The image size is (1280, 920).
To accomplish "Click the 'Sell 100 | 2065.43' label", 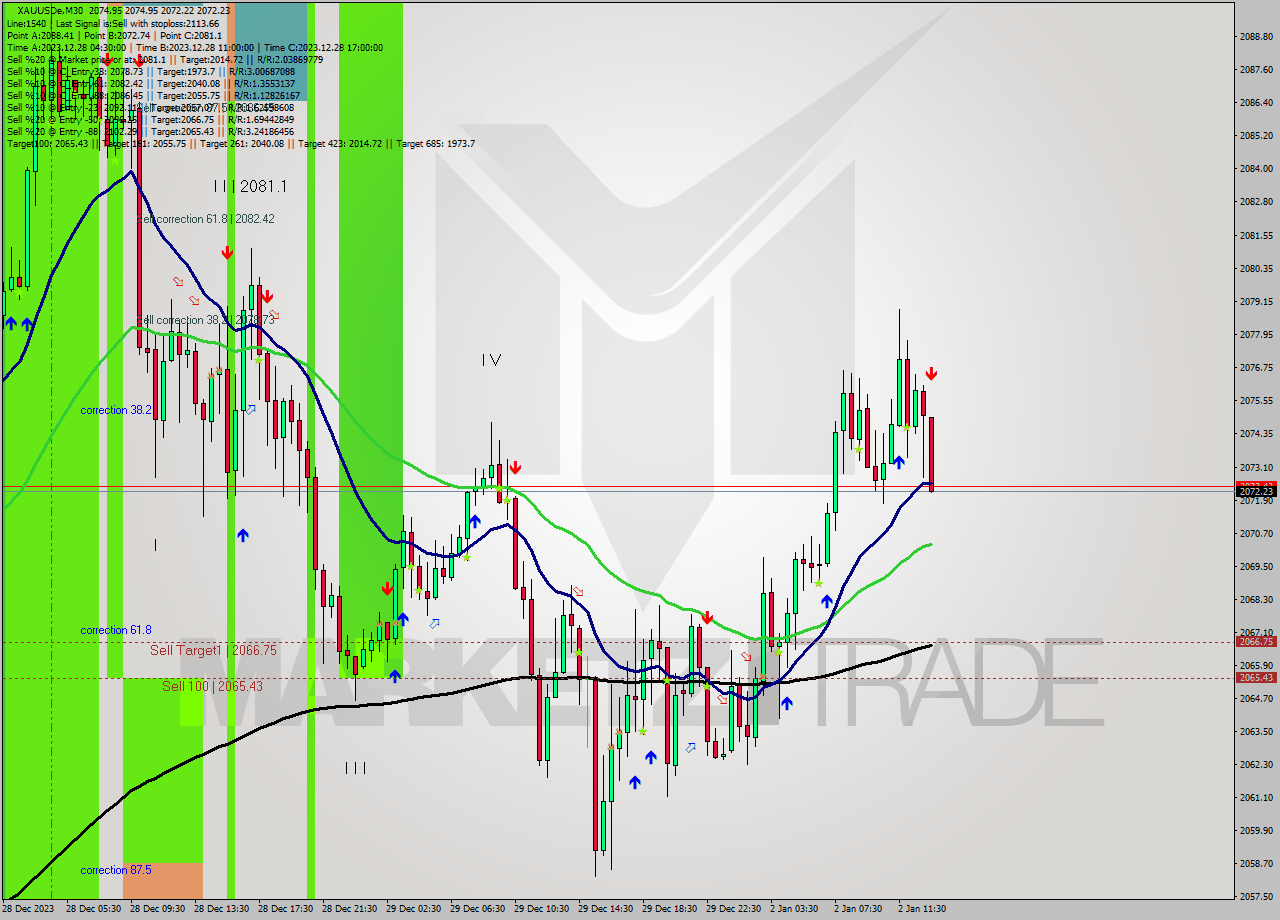I will (x=212, y=686).
